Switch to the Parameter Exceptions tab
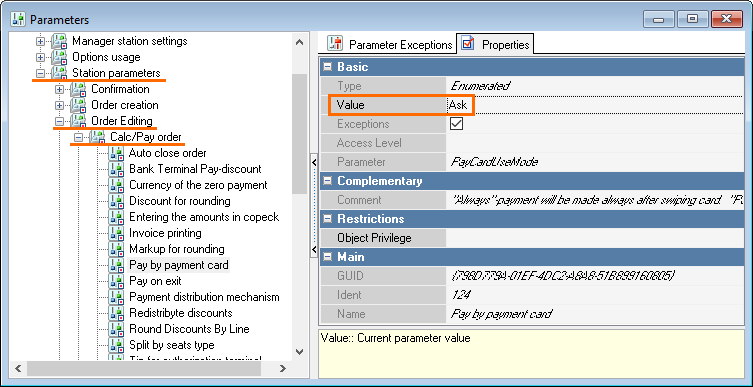The image size is (753, 387). pyautogui.click(x=389, y=45)
